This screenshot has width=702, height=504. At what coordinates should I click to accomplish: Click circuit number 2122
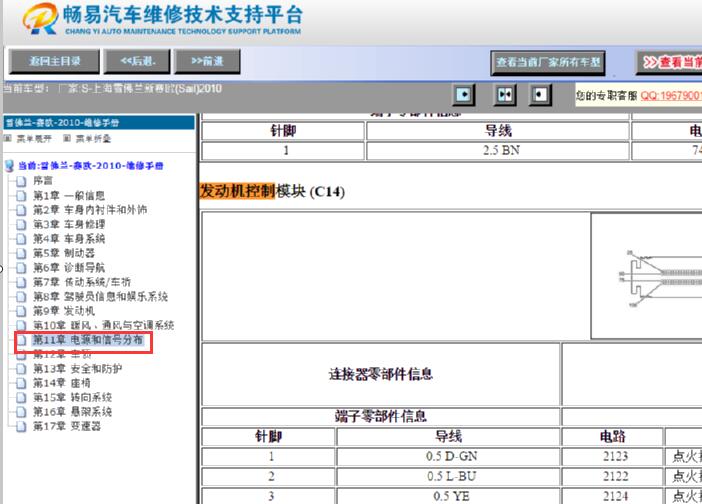click(612, 476)
